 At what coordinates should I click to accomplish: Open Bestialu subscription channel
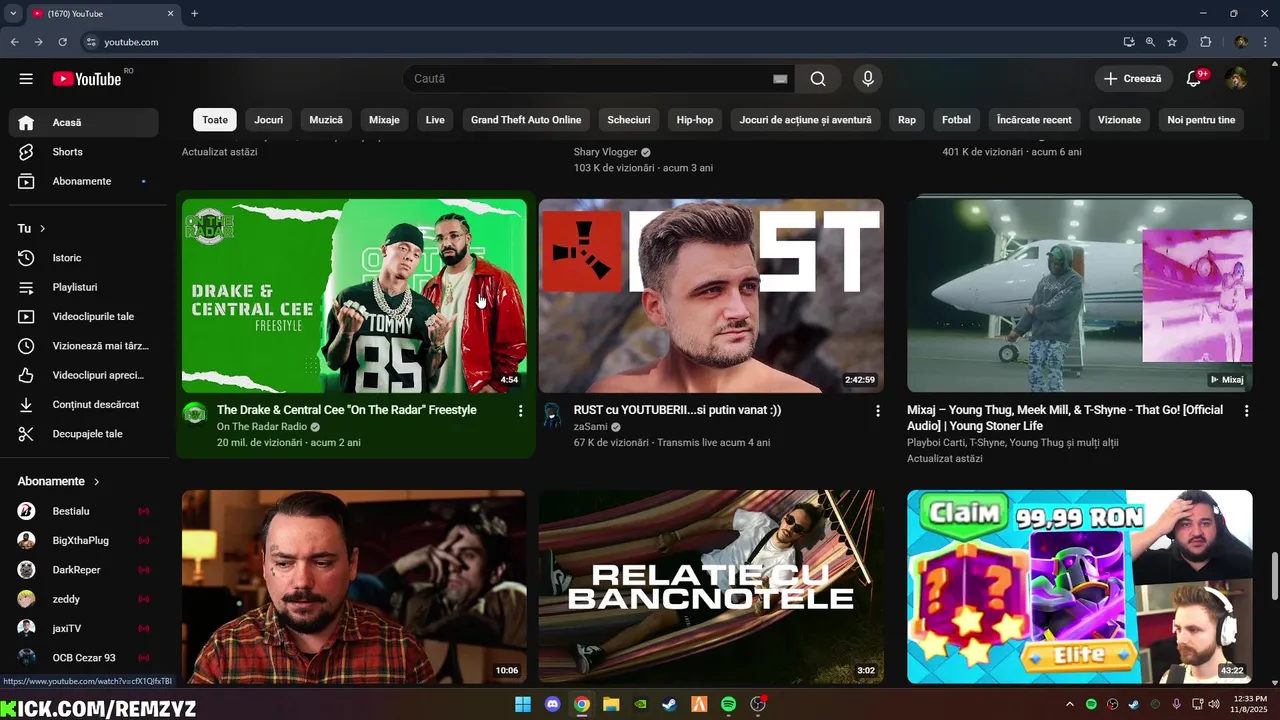(84, 511)
